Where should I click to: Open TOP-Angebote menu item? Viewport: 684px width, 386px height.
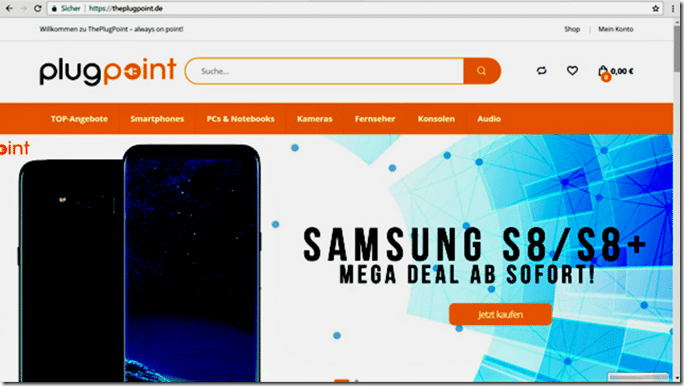click(79, 119)
